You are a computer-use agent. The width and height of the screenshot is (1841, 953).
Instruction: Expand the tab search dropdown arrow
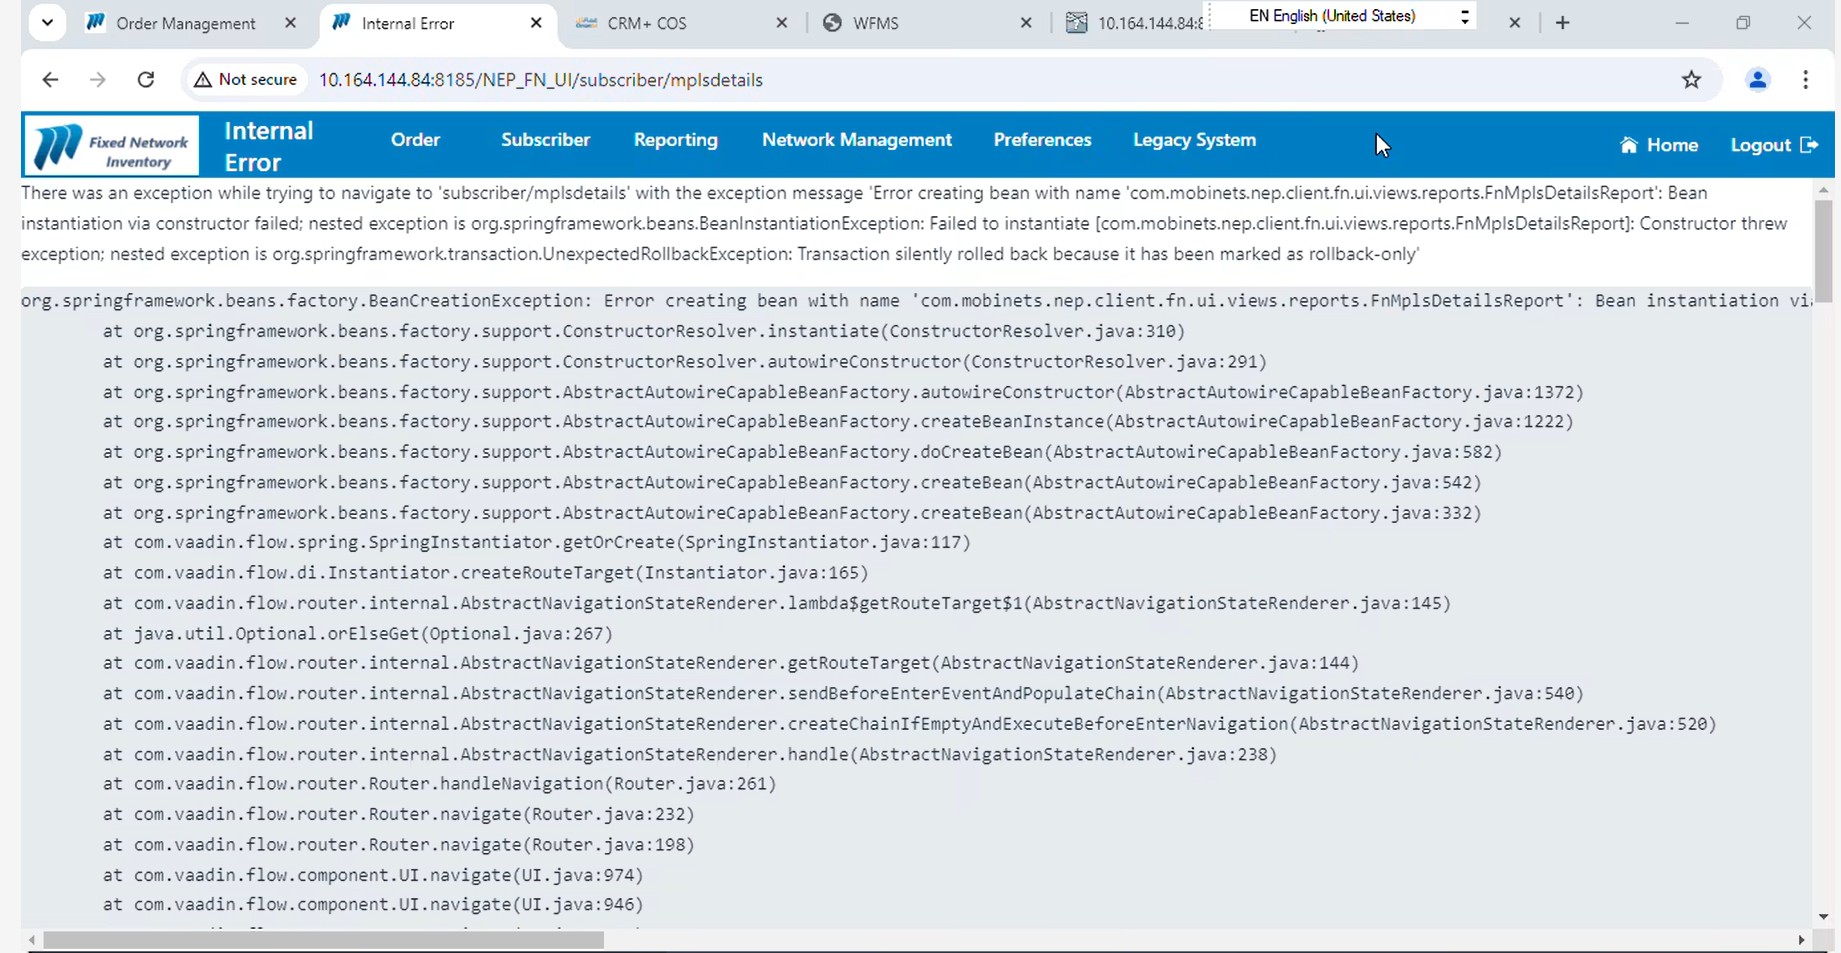47,23
